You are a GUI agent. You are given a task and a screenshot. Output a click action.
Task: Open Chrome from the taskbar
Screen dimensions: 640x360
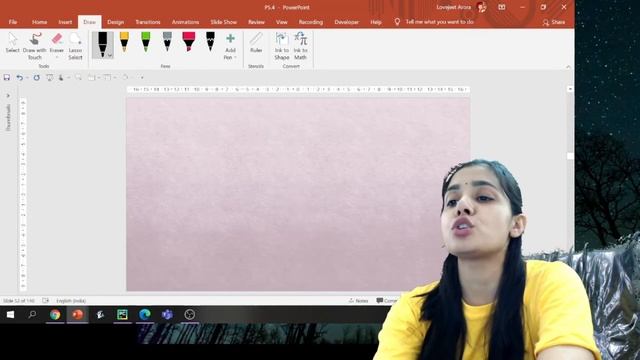tap(55, 315)
